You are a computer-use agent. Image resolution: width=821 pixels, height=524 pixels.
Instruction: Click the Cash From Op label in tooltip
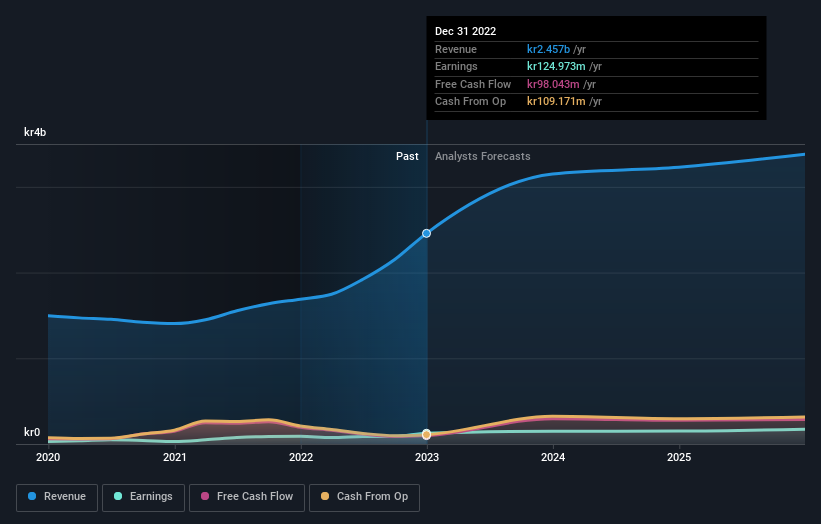470,102
